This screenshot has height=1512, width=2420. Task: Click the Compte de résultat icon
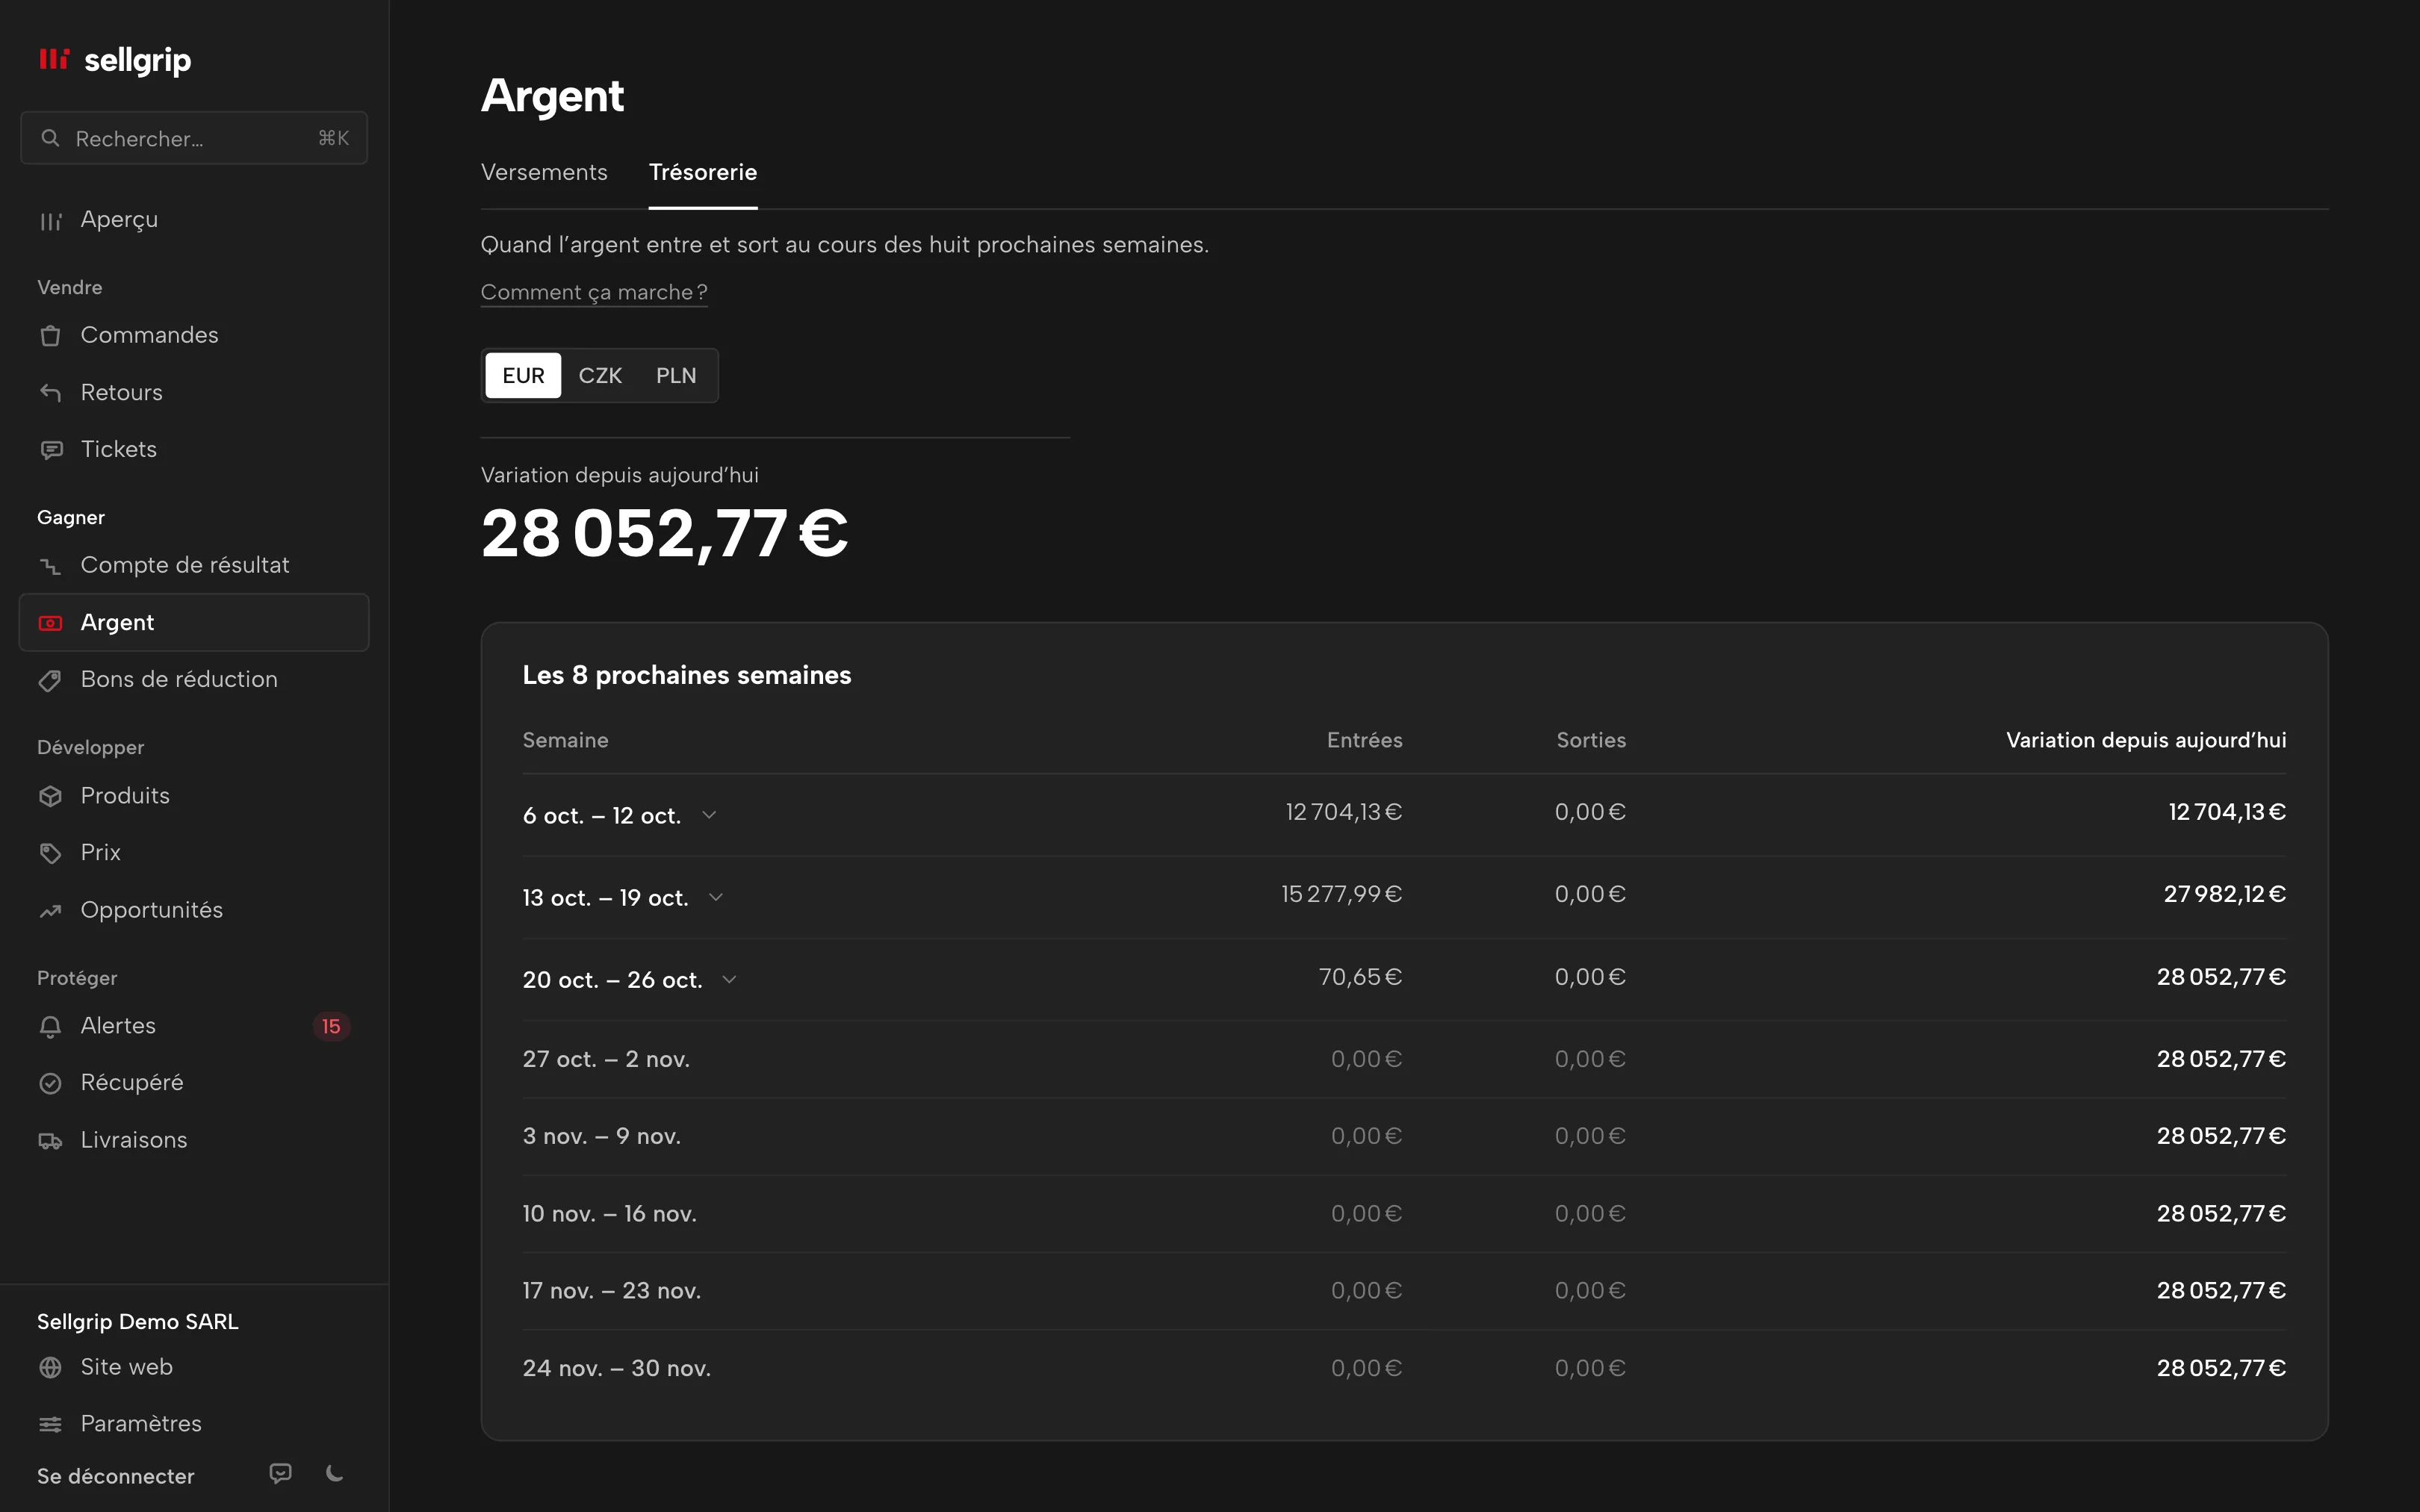pos(50,566)
